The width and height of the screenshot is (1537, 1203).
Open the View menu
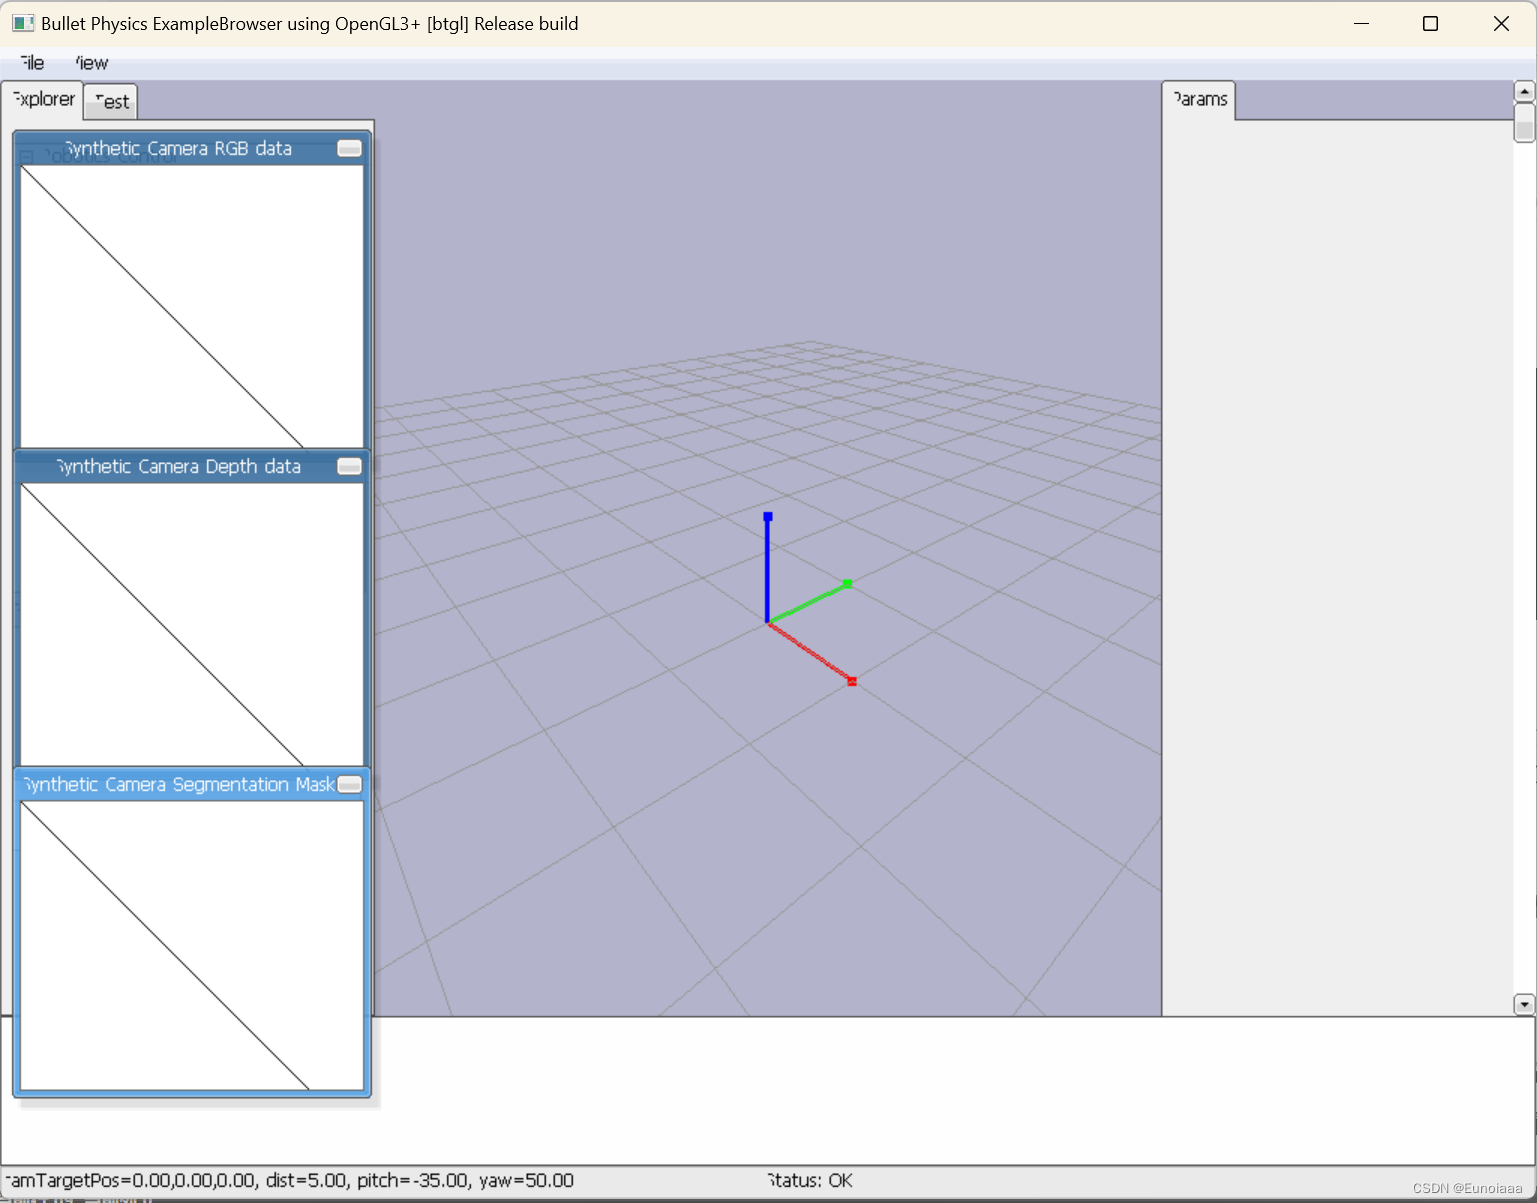click(x=91, y=63)
